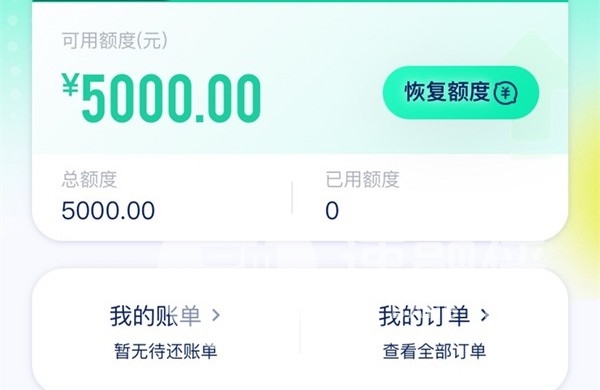
Task: Click the ¥ symbol before the green amount
Action: (70, 84)
